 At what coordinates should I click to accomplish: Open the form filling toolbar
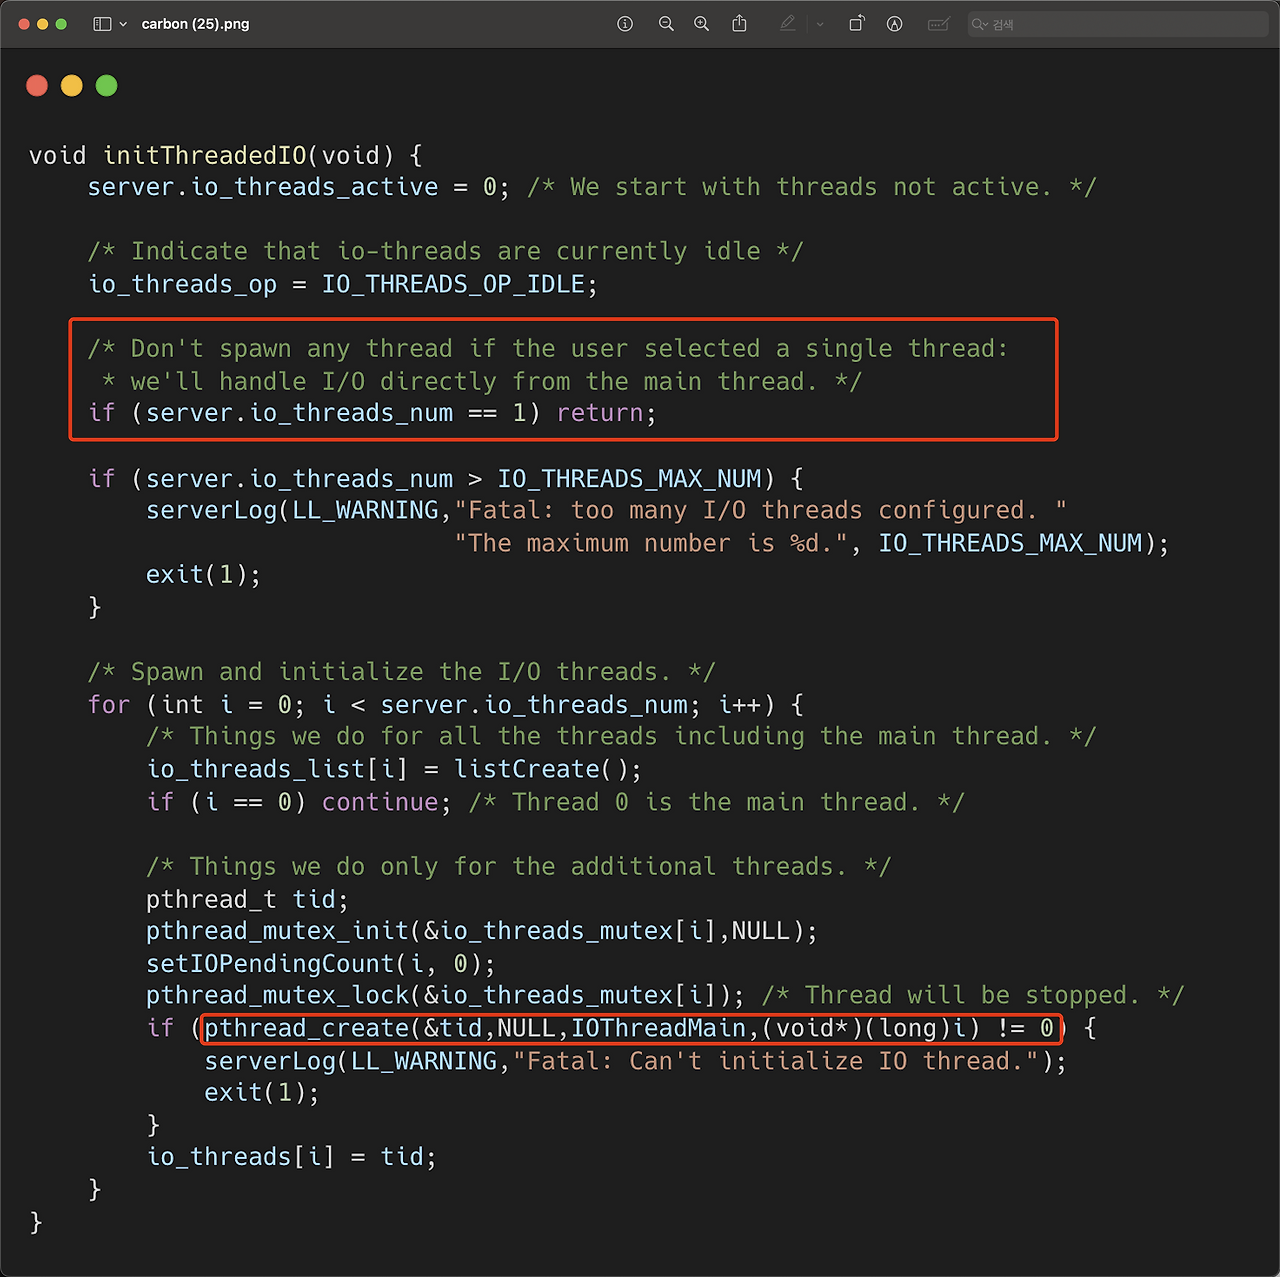click(x=938, y=24)
